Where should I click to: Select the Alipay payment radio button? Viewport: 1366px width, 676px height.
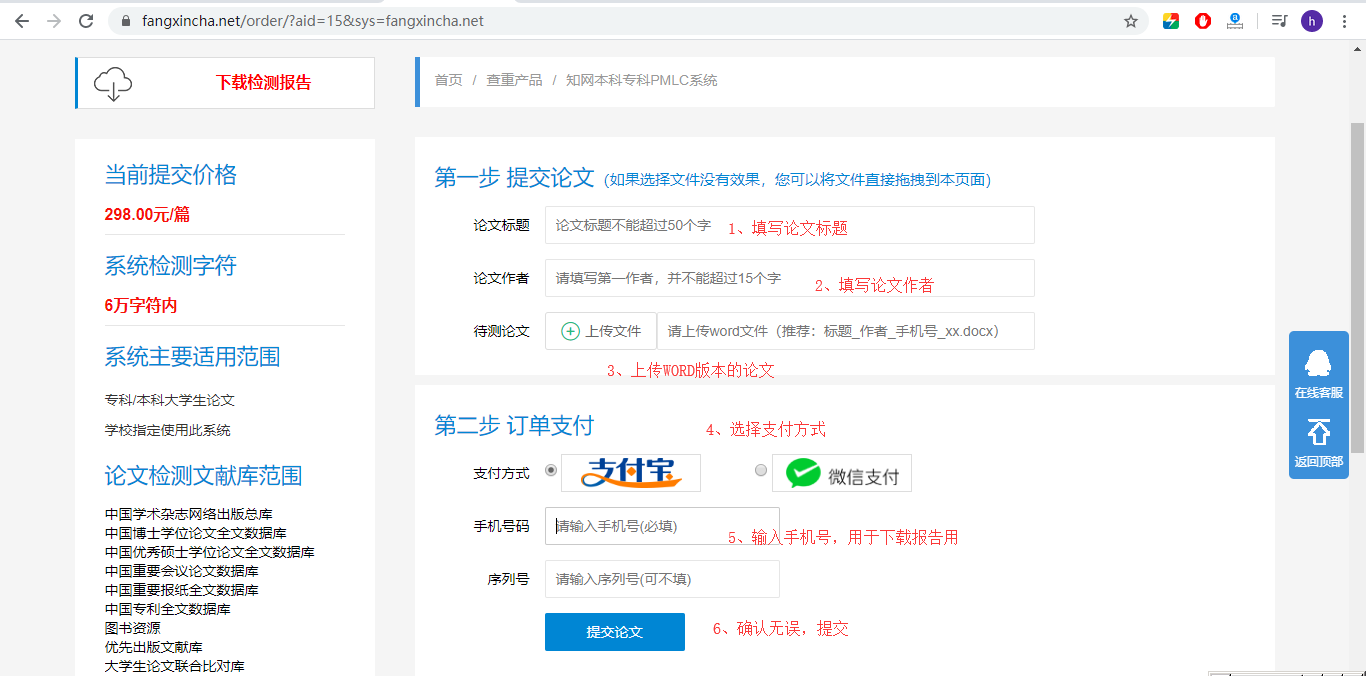[x=551, y=470]
